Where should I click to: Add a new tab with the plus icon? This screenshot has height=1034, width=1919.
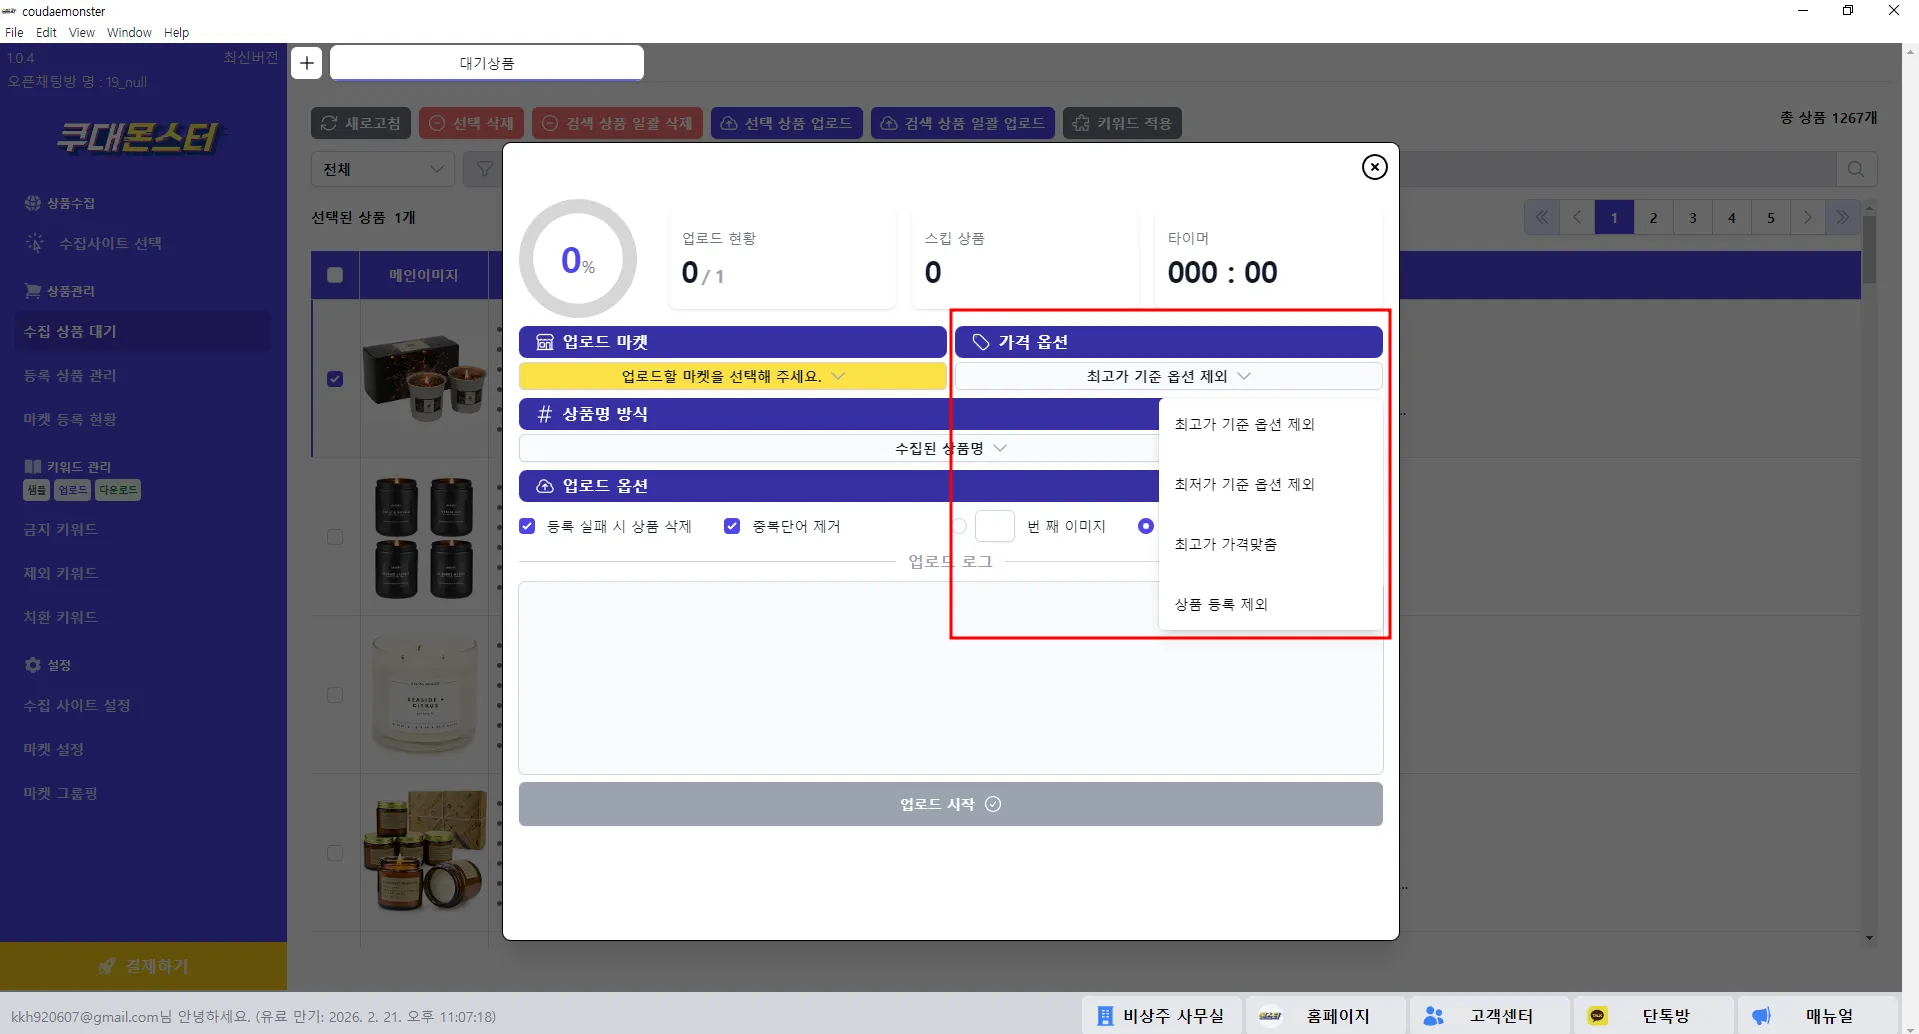[x=307, y=63]
